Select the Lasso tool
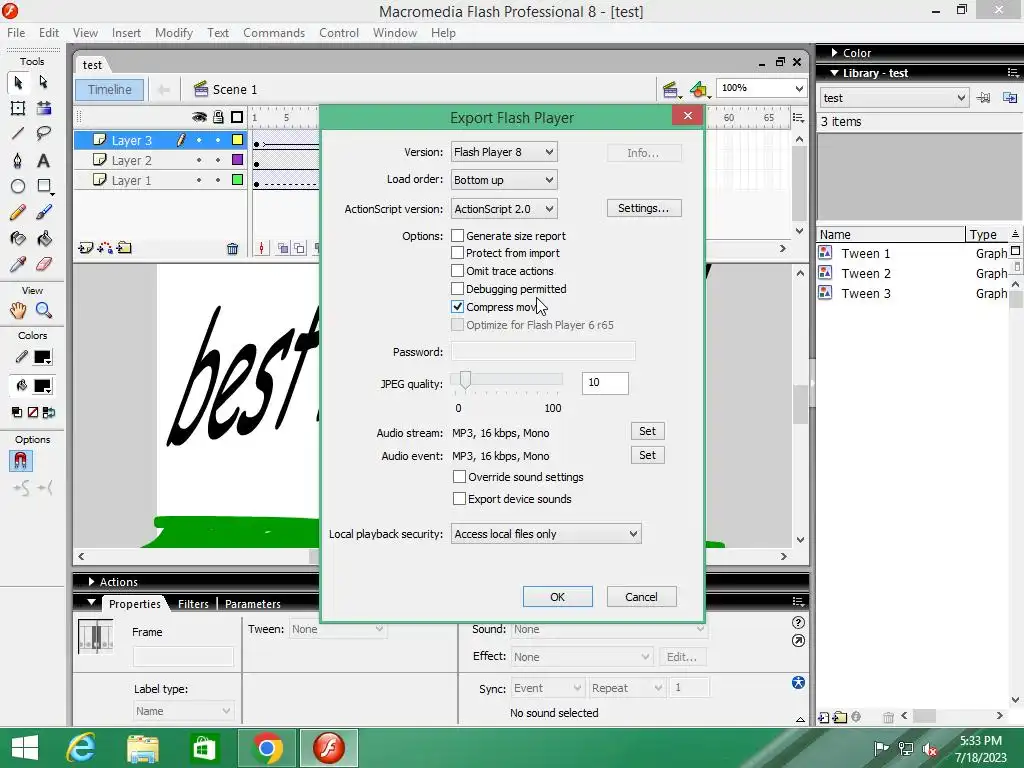1024x768 pixels. click(x=44, y=134)
